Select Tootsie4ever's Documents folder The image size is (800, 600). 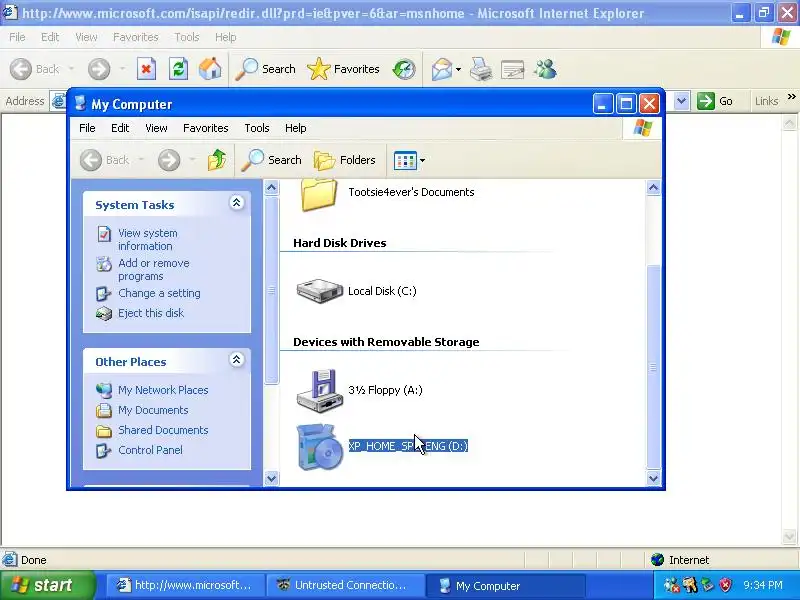point(388,194)
